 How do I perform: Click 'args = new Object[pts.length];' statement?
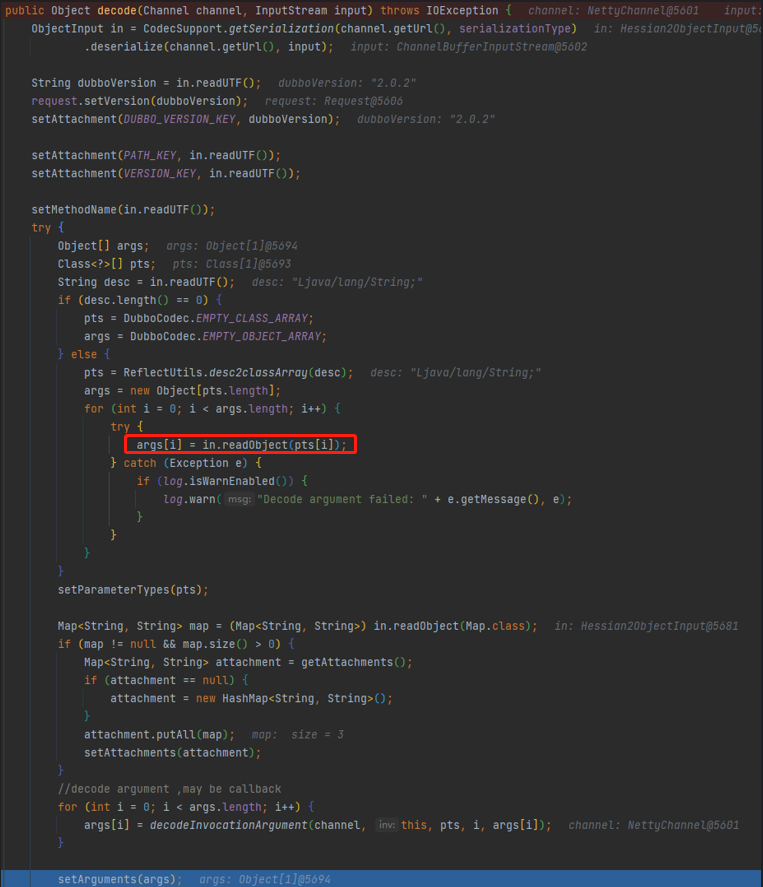(x=182, y=390)
